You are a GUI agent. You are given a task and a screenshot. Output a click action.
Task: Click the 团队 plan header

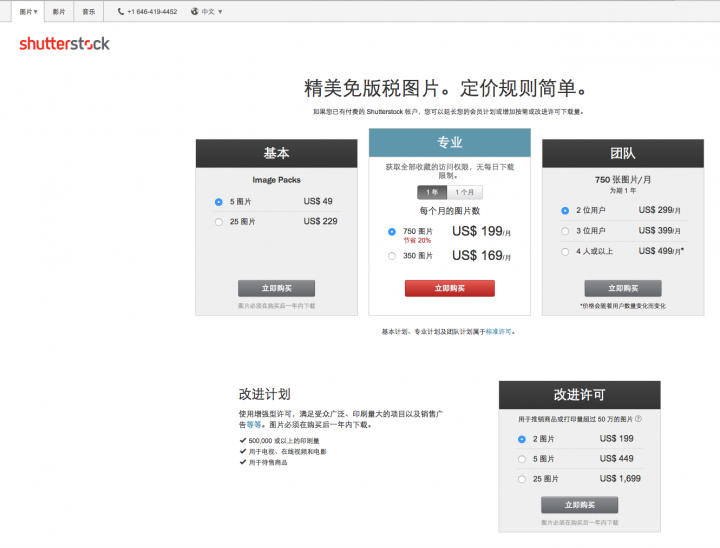click(x=623, y=153)
